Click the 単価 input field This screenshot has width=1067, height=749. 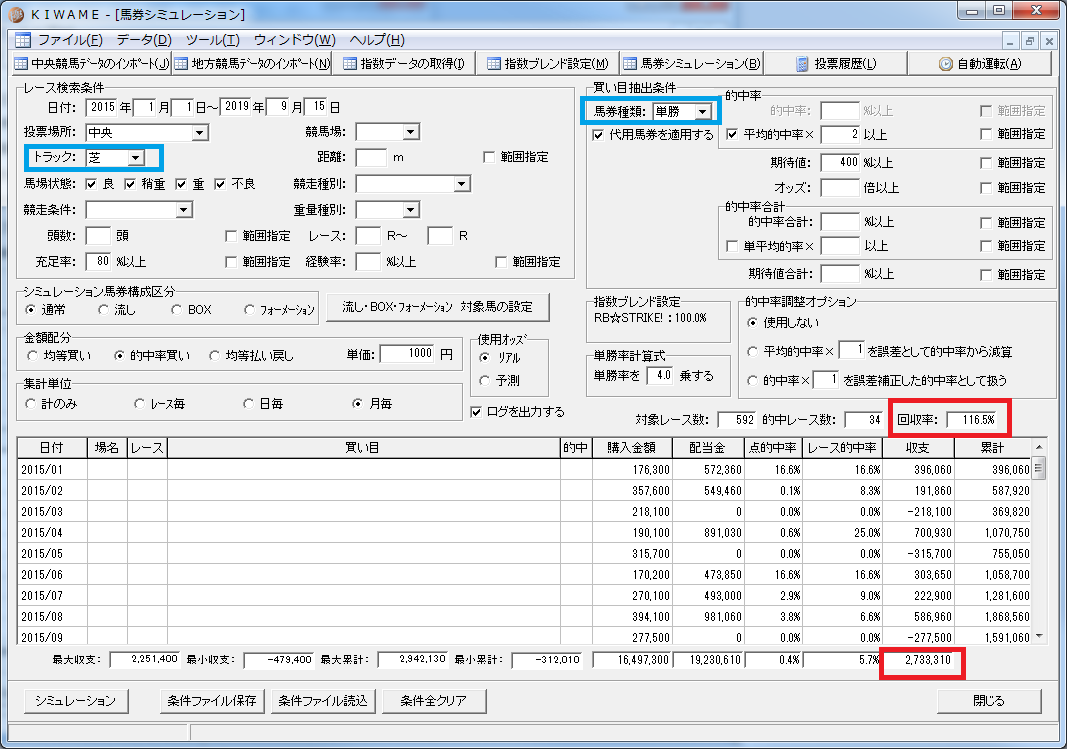407,353
